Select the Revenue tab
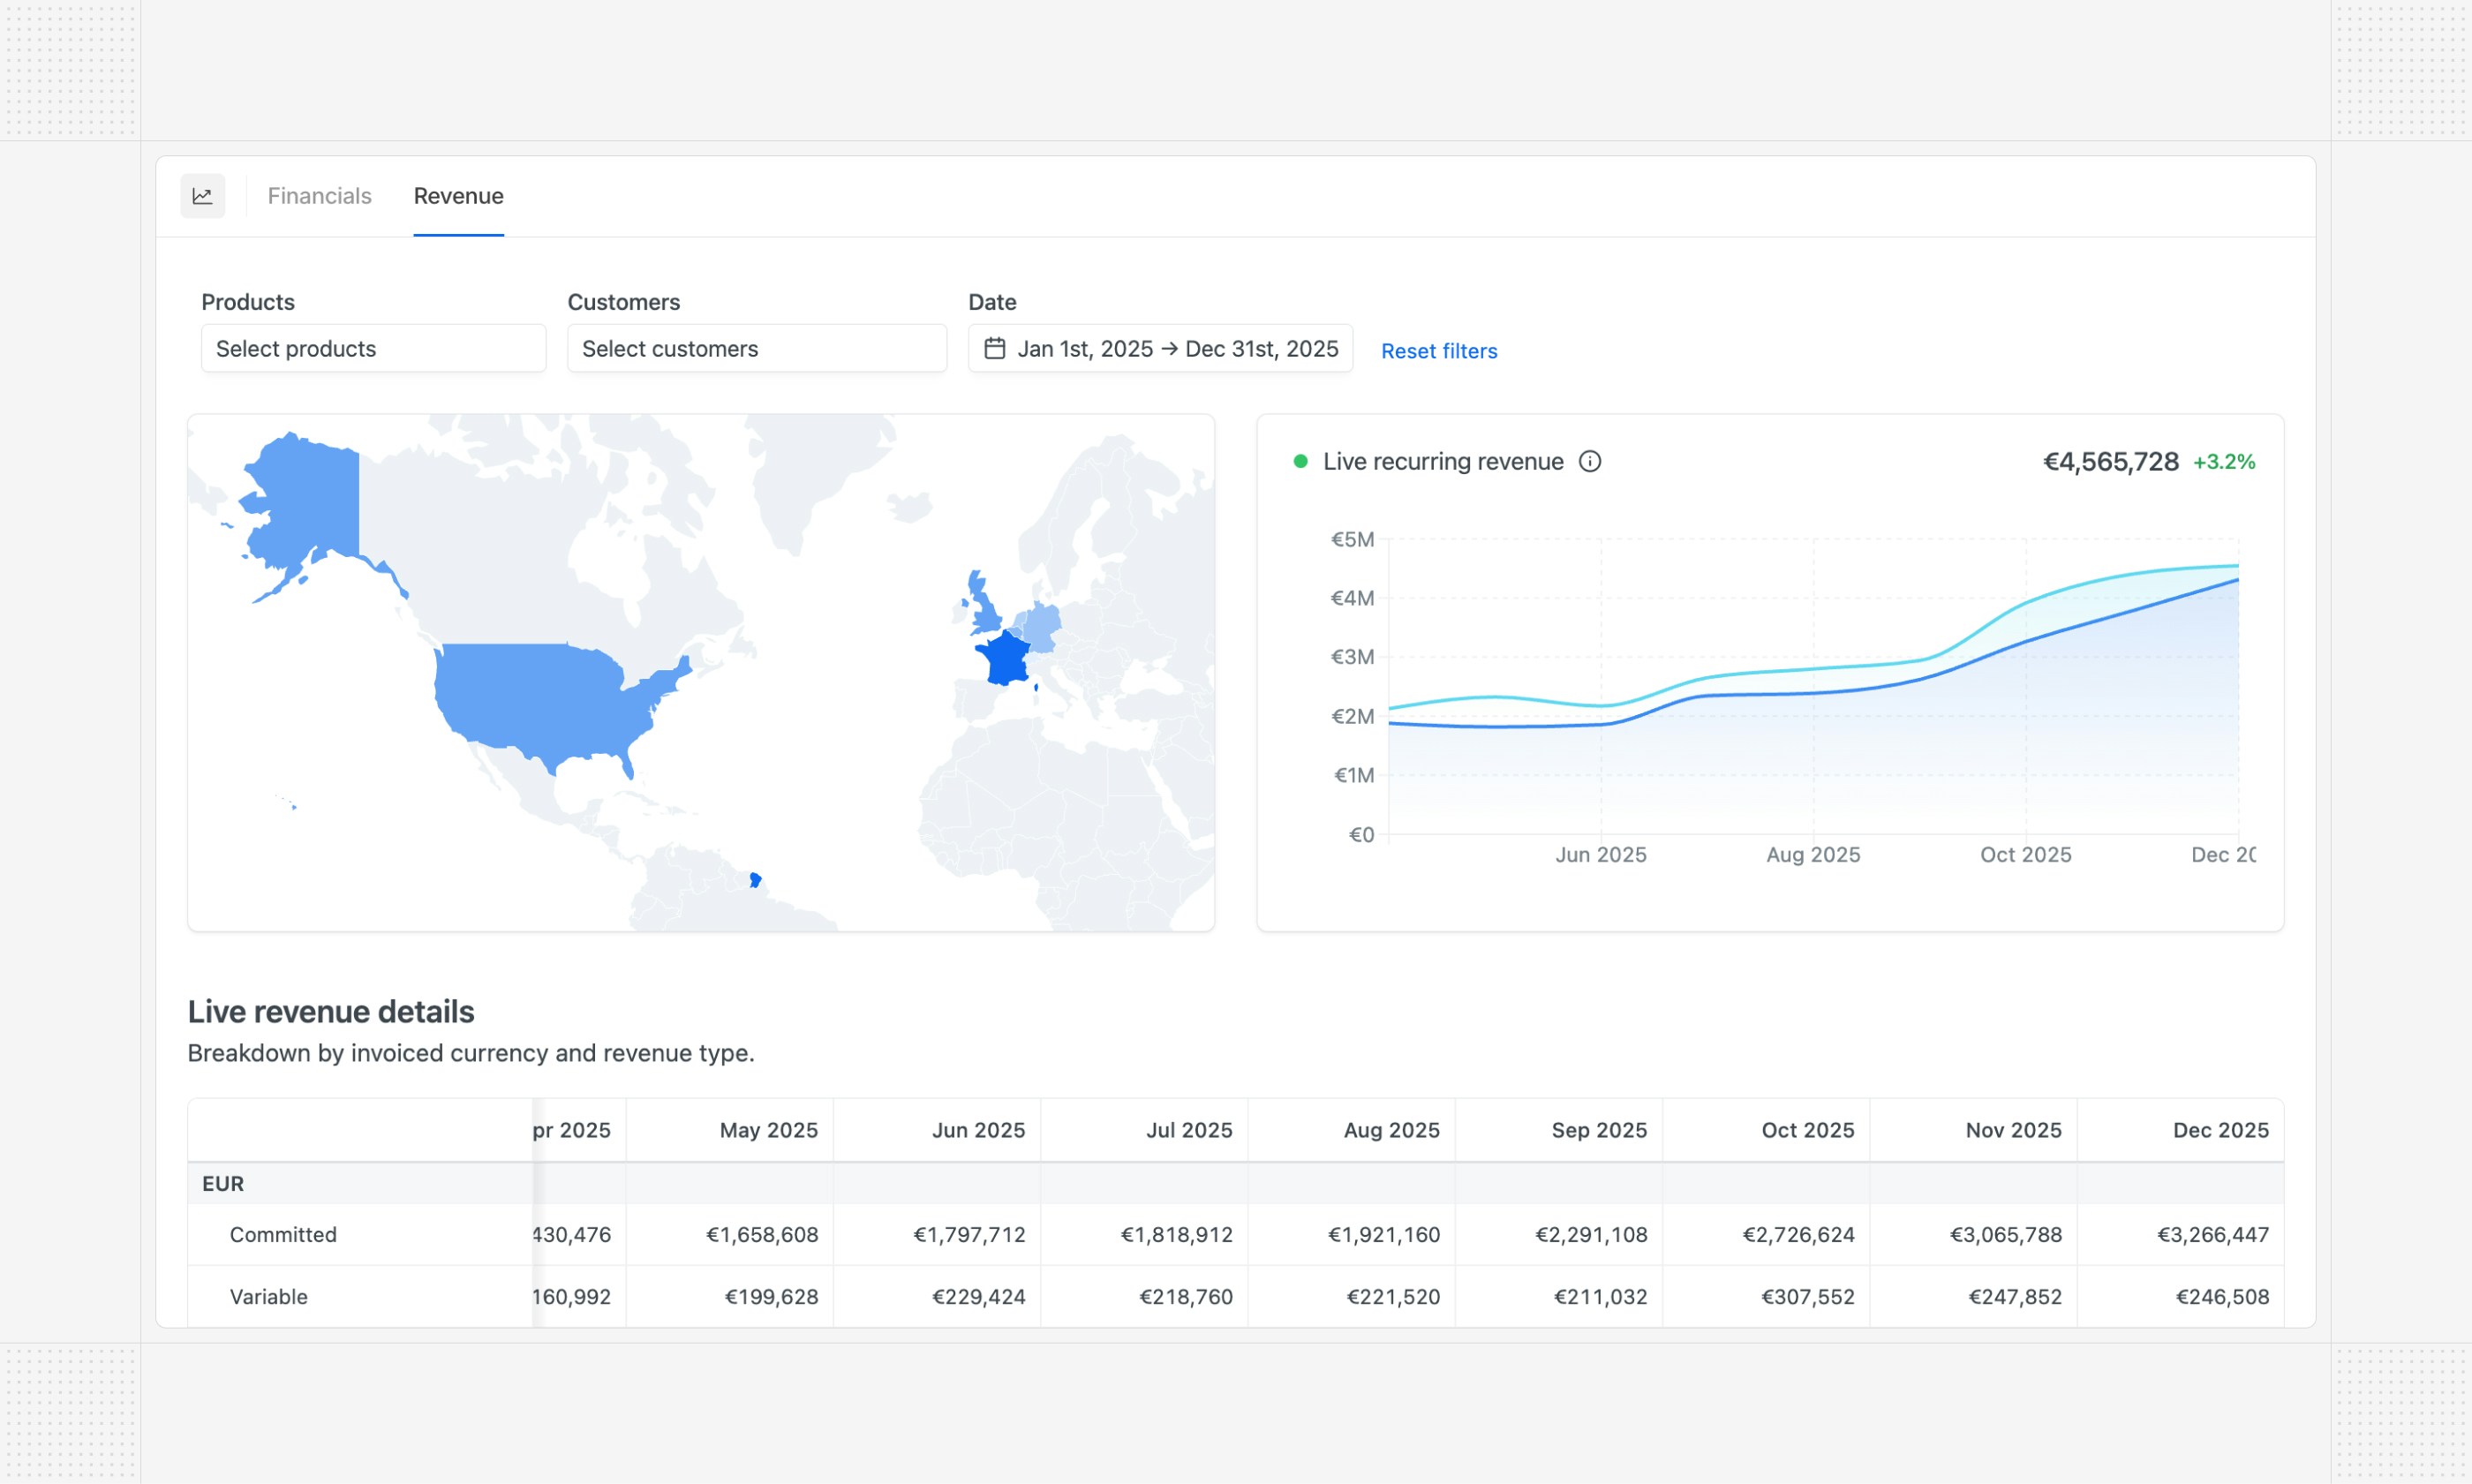This screenshot has width=2472, height=1484. (x=458, y=196)
